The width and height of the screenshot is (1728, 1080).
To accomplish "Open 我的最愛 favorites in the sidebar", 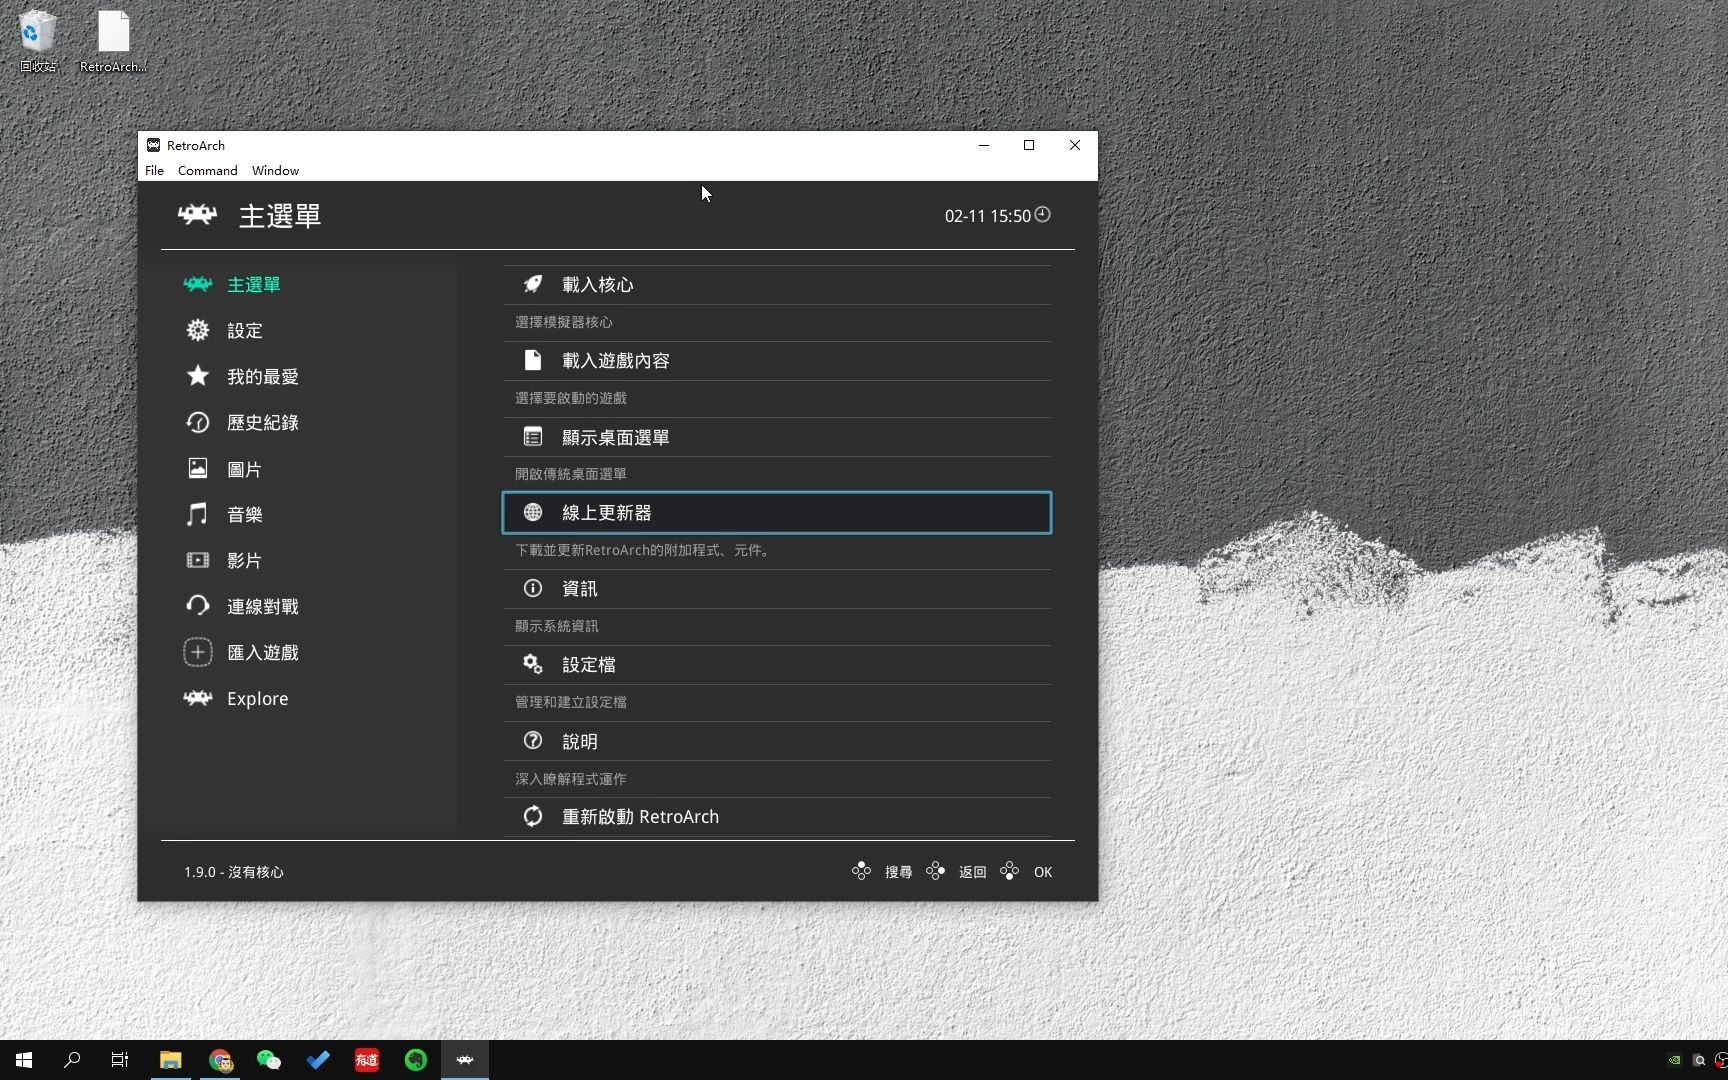I will coord(262,377).
